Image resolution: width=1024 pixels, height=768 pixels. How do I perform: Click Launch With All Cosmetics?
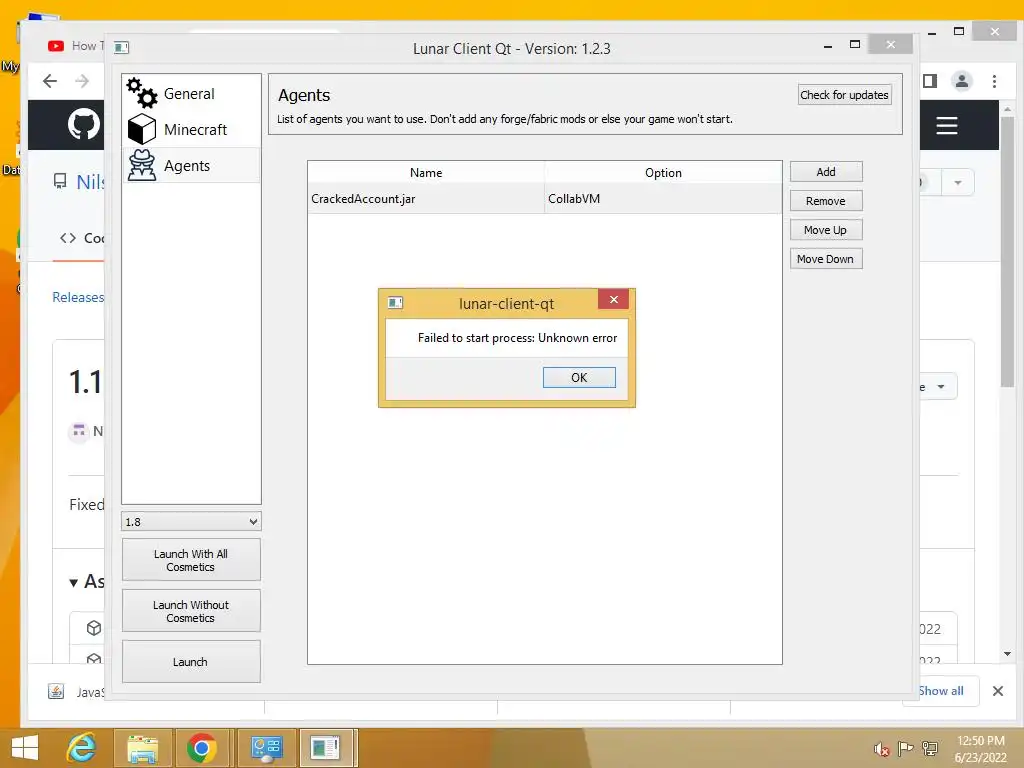tap(191, 560)
